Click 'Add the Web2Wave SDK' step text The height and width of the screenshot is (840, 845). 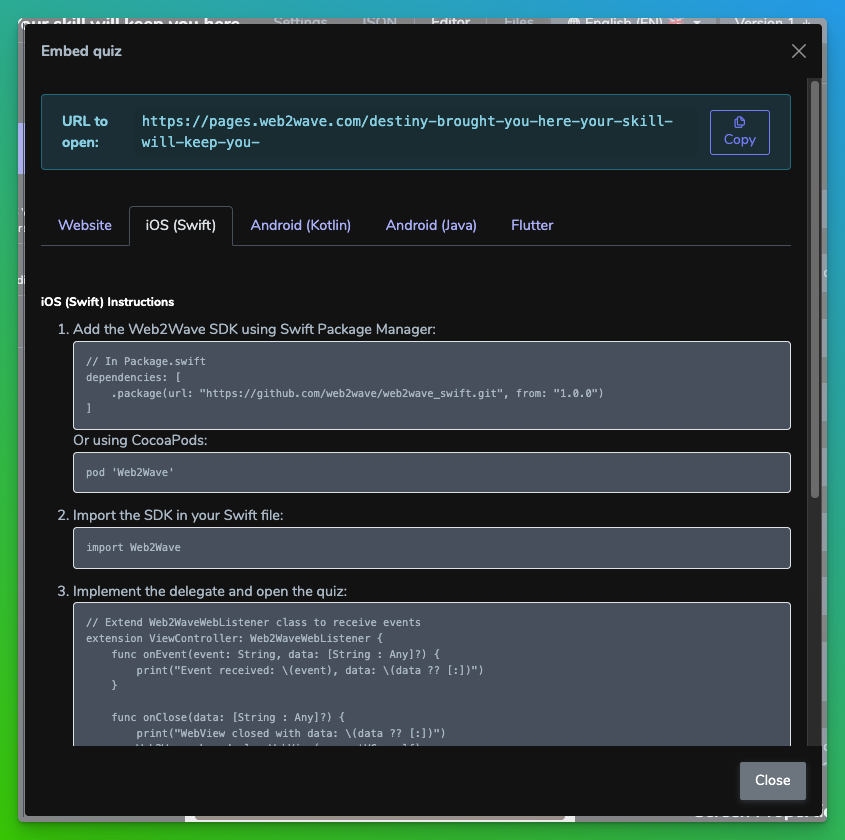tap(254, 329)
